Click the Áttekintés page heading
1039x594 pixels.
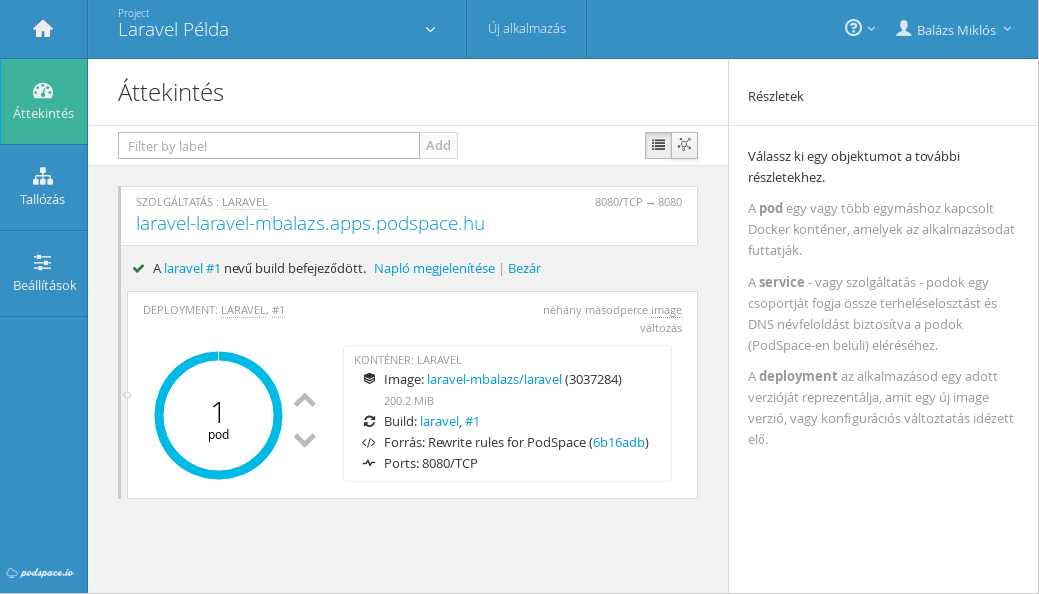[171, 92]
